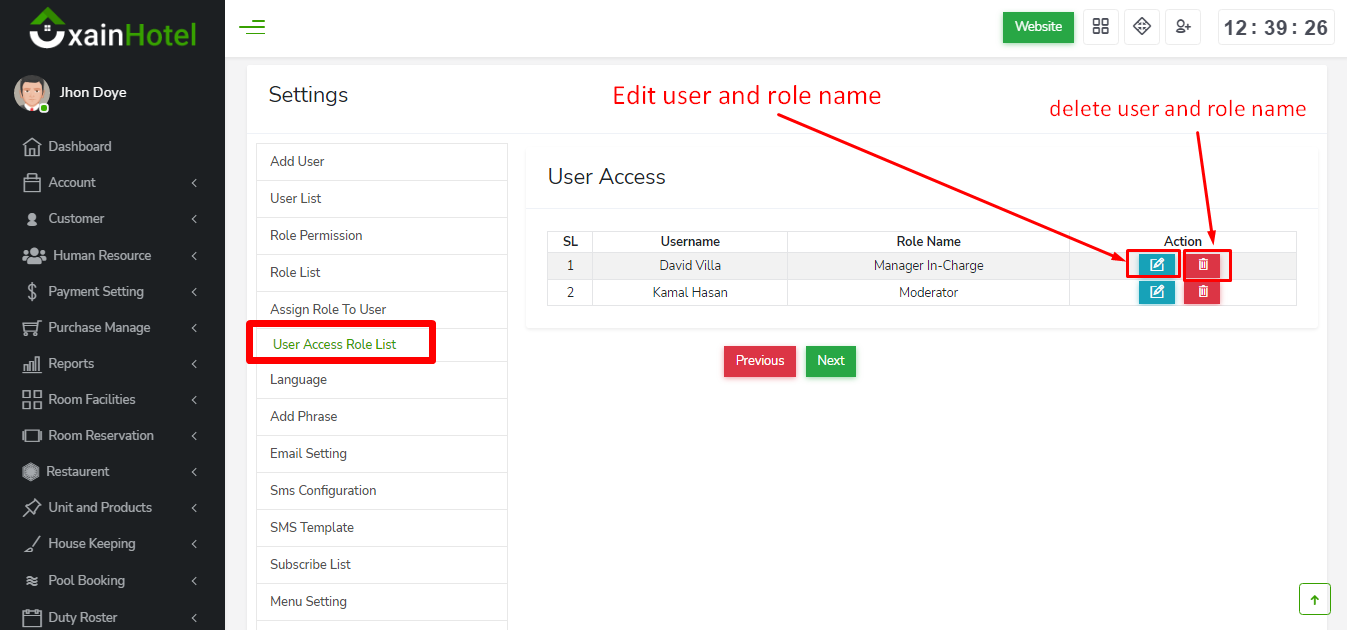Click the add-user icon in top bar
This screenshot has width=1347, height=630.
coord(1182,27)
